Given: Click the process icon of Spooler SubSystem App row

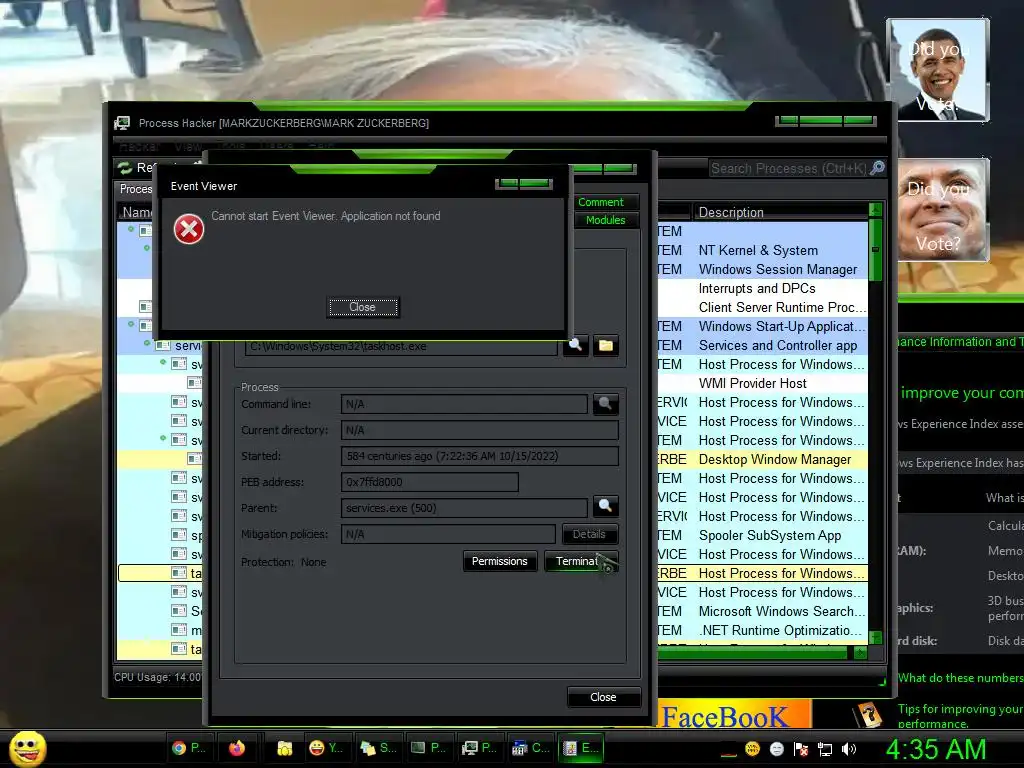Looking at the screenshot, I should point(179,535).
